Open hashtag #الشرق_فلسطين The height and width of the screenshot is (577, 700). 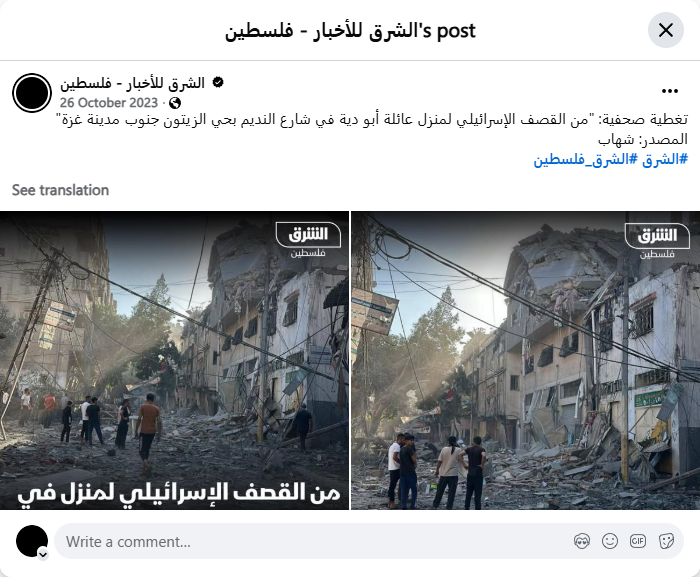coord(586,159)
